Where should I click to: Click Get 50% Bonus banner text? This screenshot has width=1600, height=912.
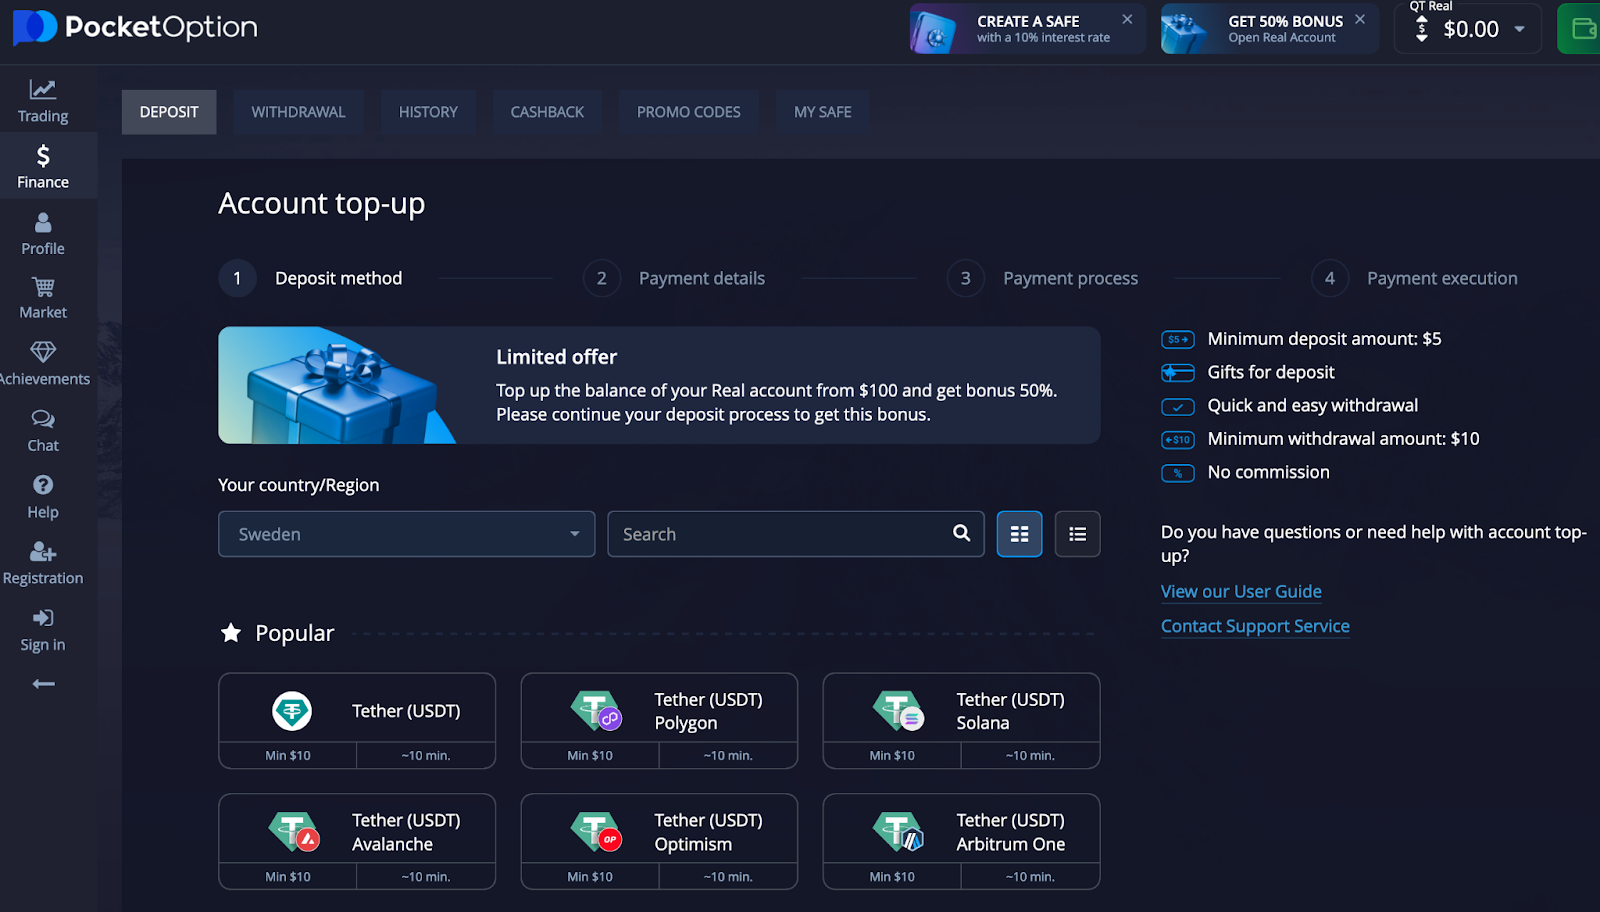coord(1285,29)
